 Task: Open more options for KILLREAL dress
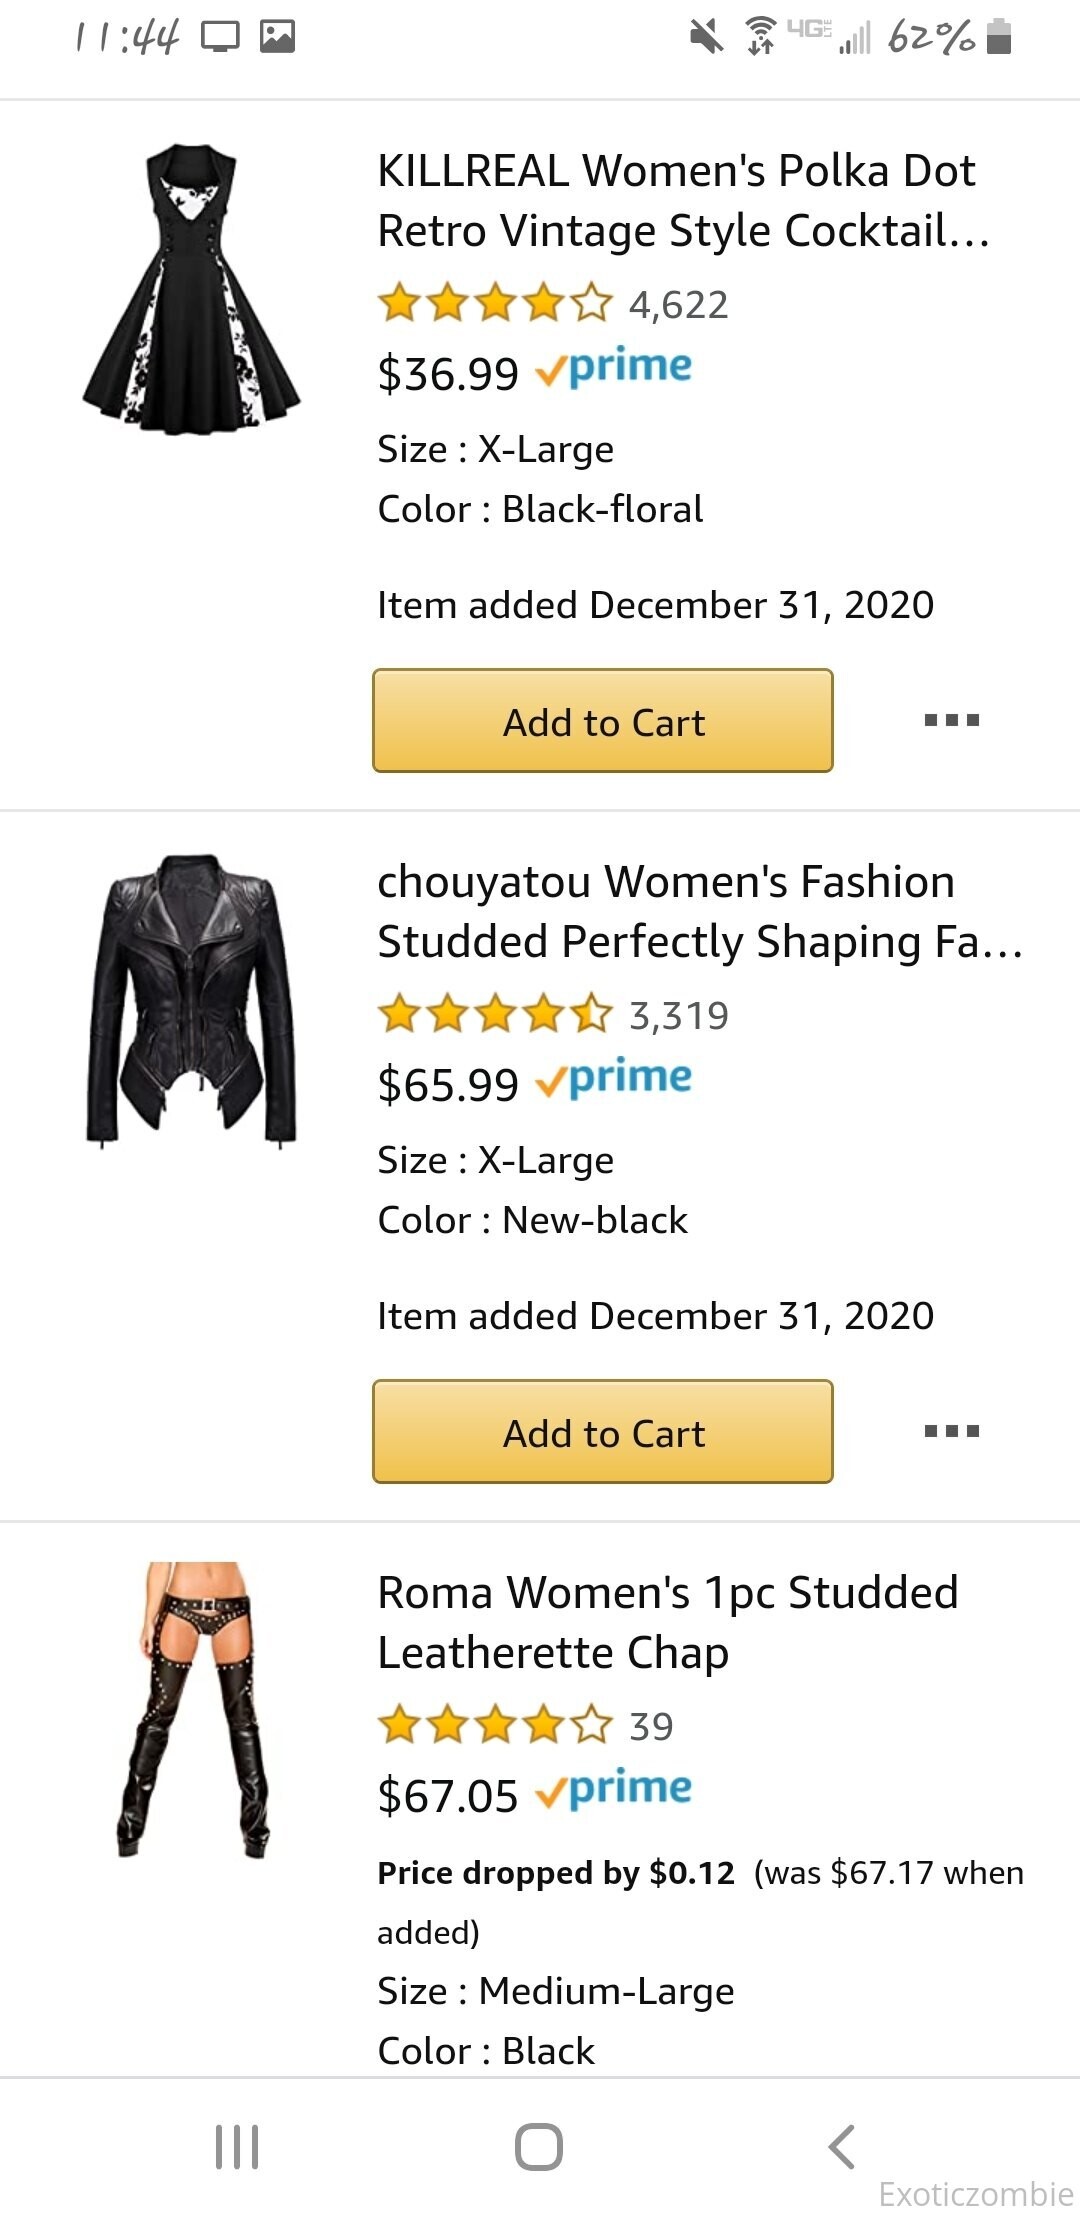pos(951,720)
